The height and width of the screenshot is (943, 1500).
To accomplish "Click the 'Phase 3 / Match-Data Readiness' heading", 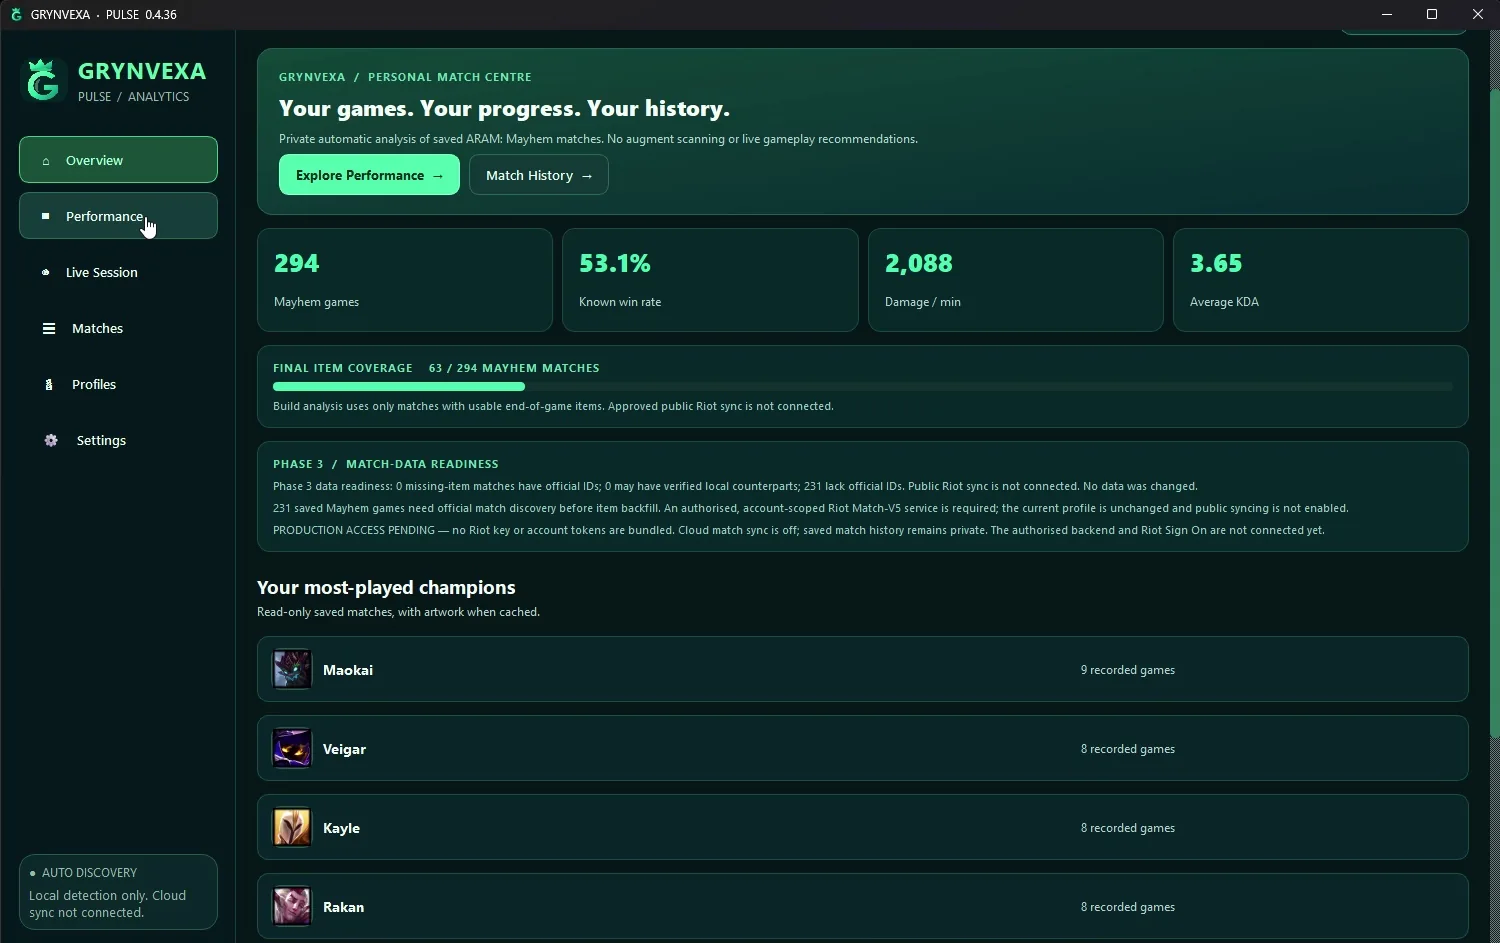I will (386, 464).
